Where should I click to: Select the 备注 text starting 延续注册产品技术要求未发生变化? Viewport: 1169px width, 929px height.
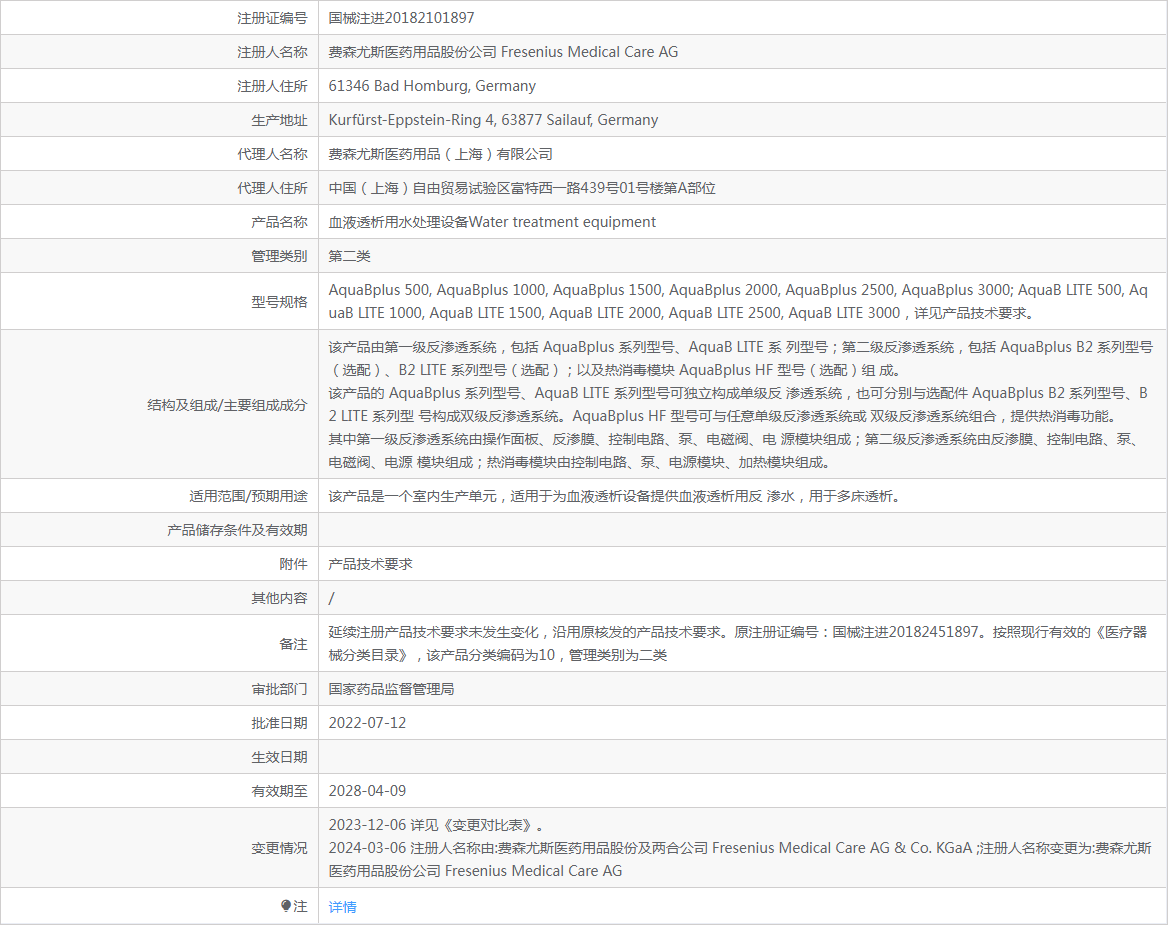point(738,643)
